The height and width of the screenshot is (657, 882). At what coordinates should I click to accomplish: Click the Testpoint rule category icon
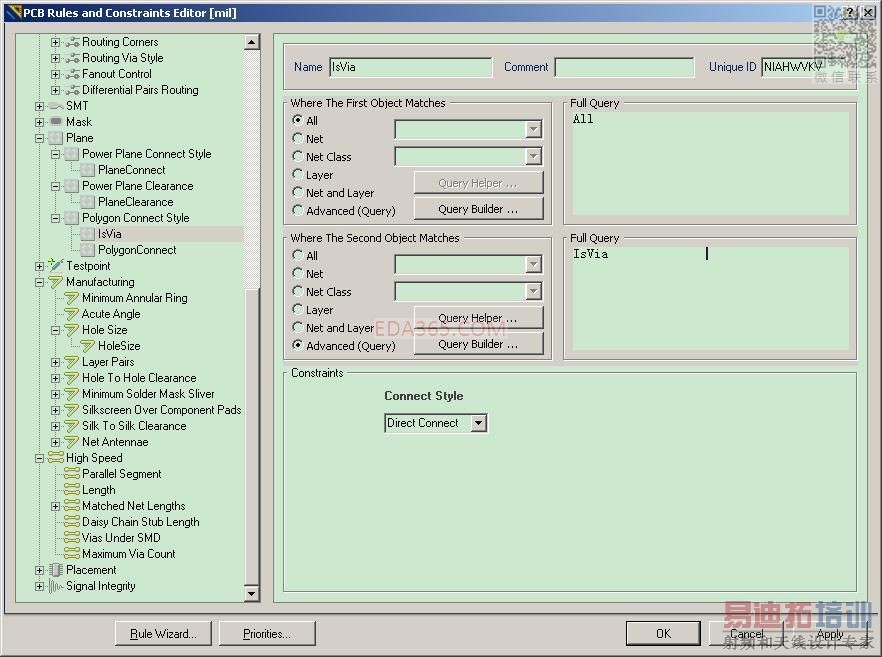point(55,266)
